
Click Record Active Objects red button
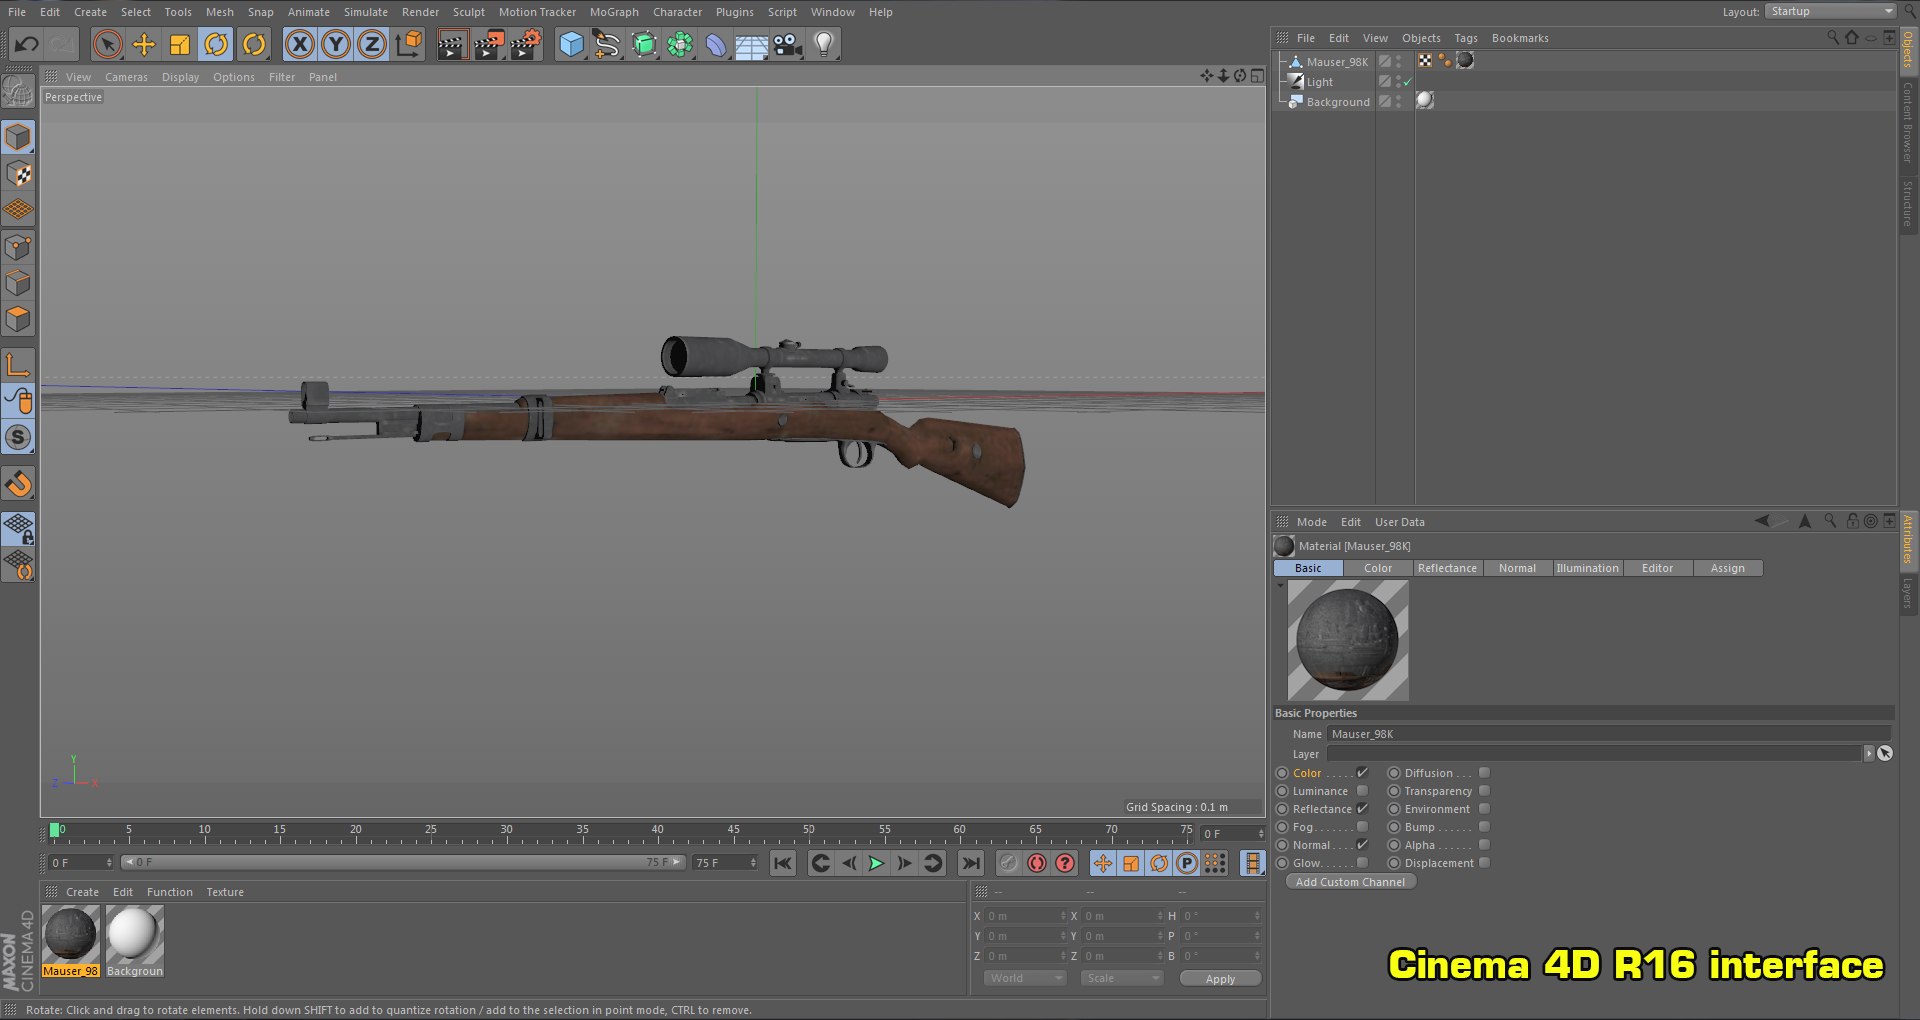(x=1009, y=863)
